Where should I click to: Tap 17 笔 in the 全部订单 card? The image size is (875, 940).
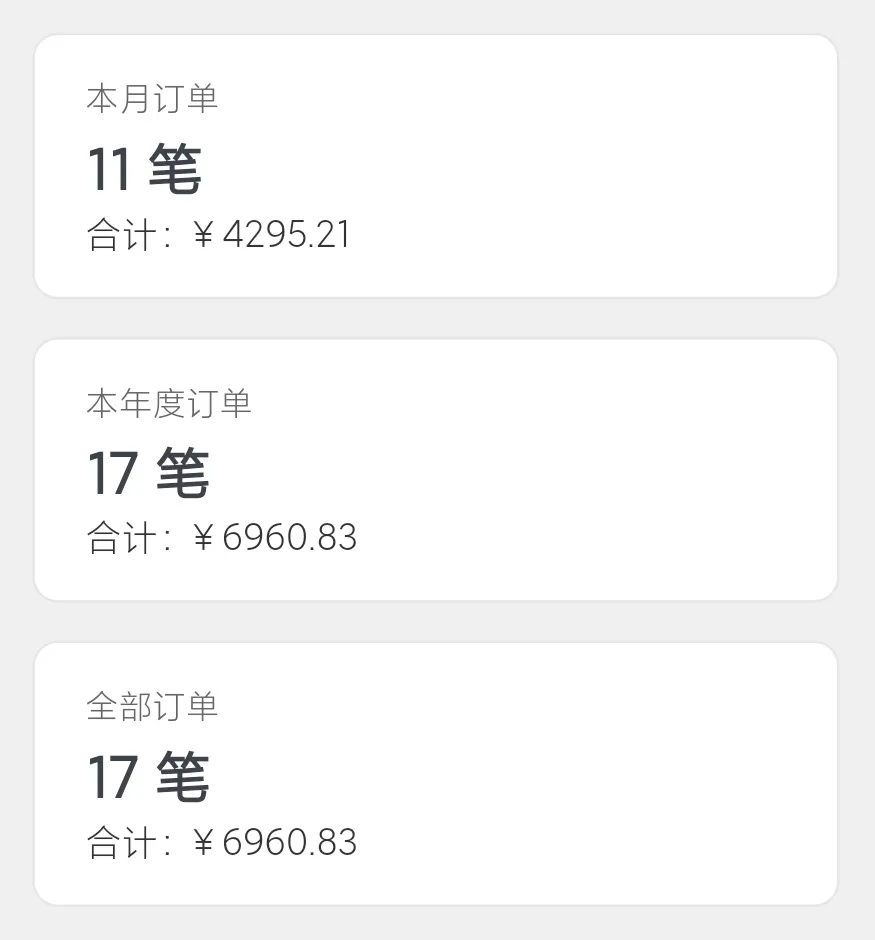(148, 777)
